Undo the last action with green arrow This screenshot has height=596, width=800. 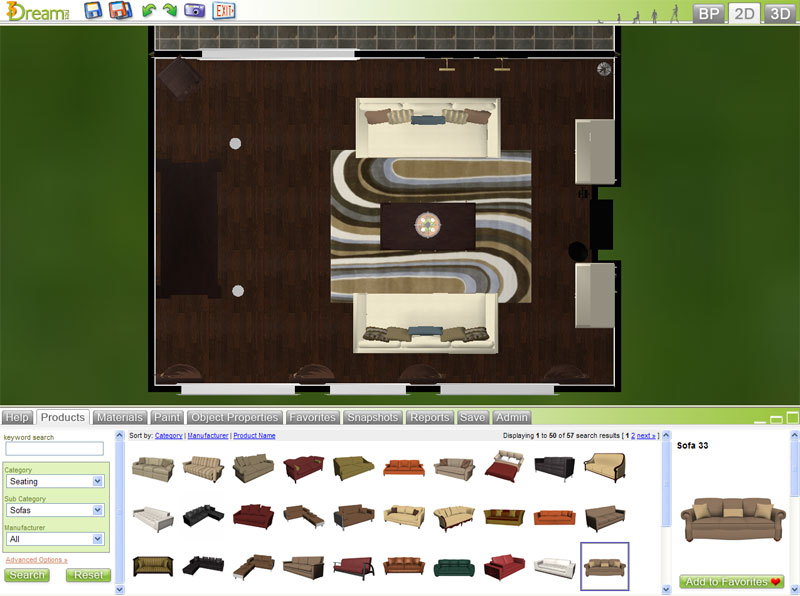[149, 11]
